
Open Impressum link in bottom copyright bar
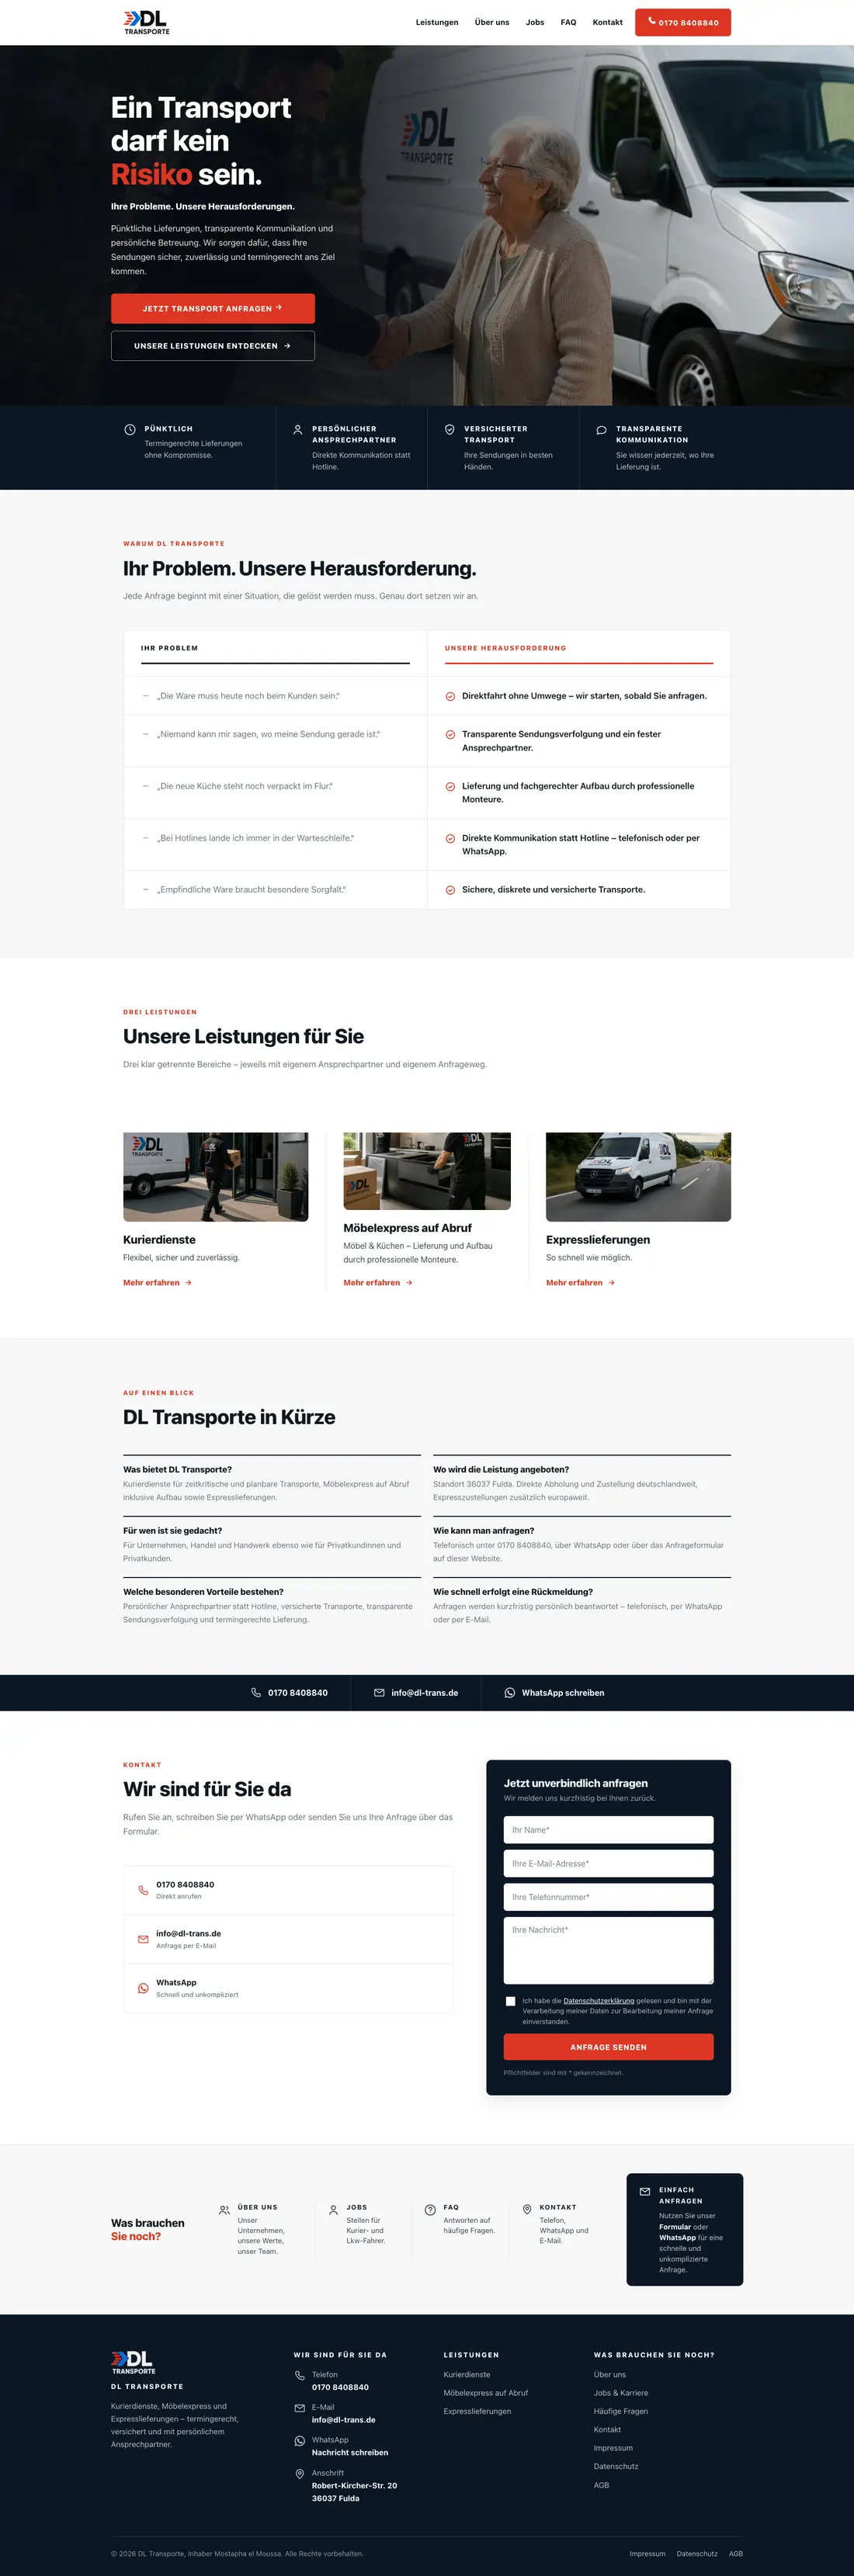(x=647, y=2553)
